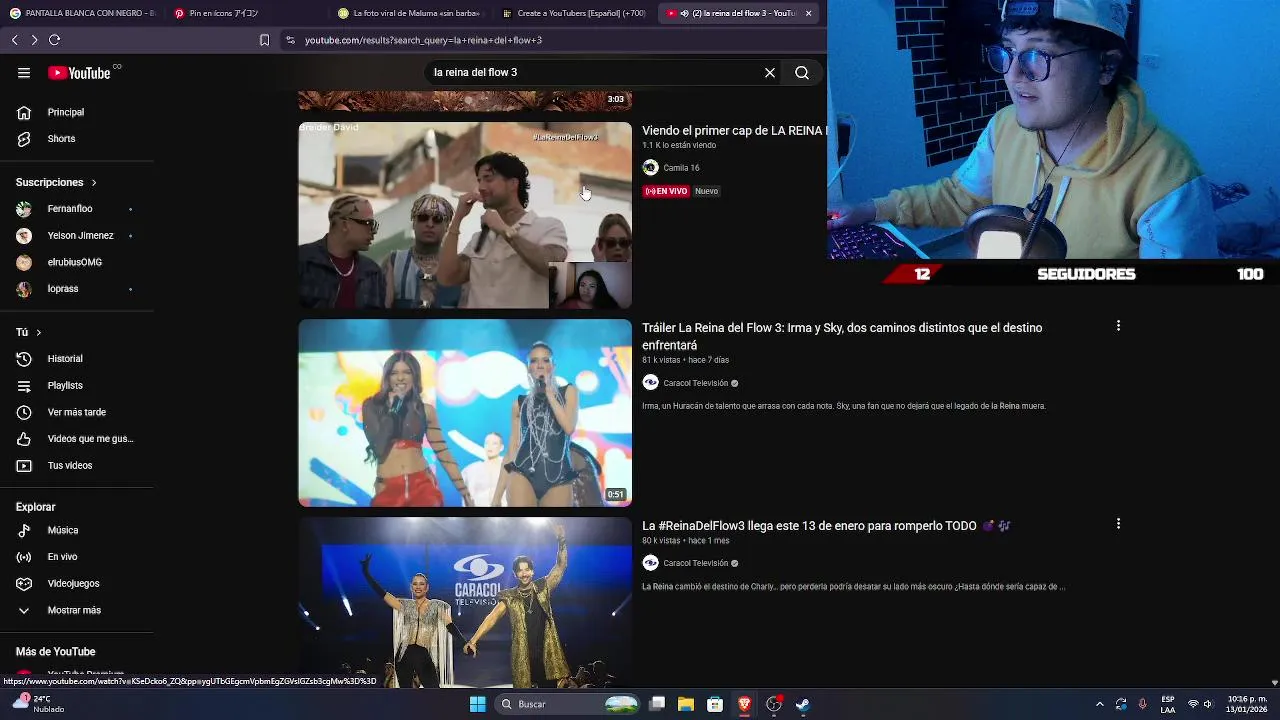Open Steam from taskbar
This screenshot has width=1280, height=720.
coord(803,704)
